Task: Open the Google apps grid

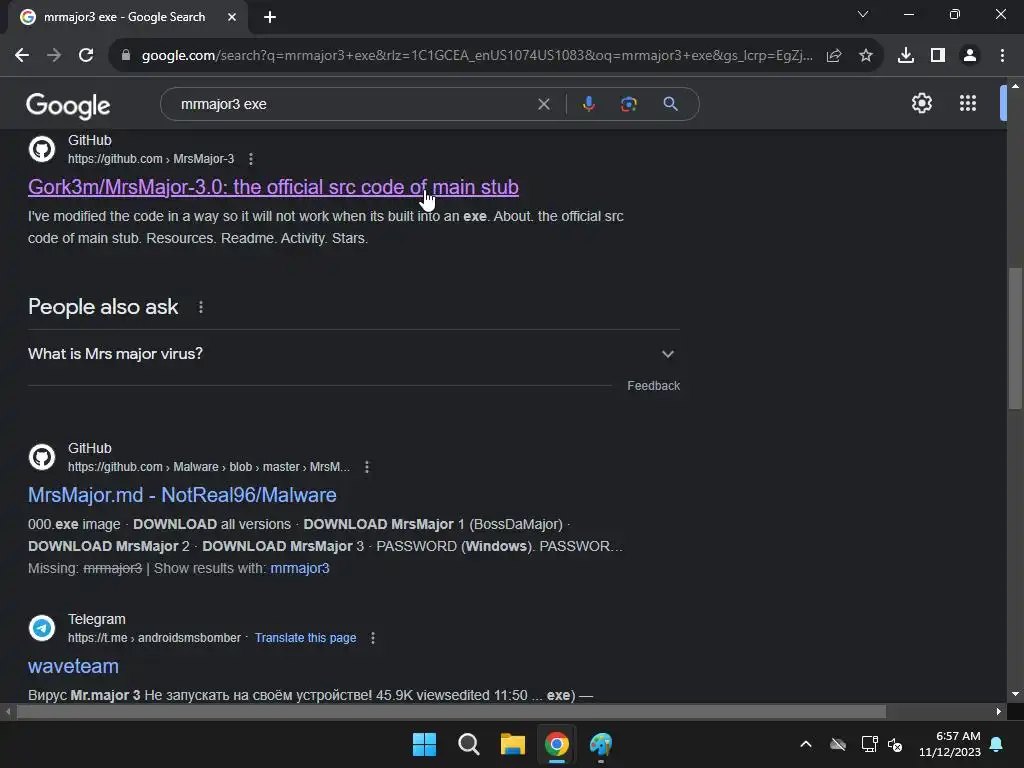Action: 968,103
